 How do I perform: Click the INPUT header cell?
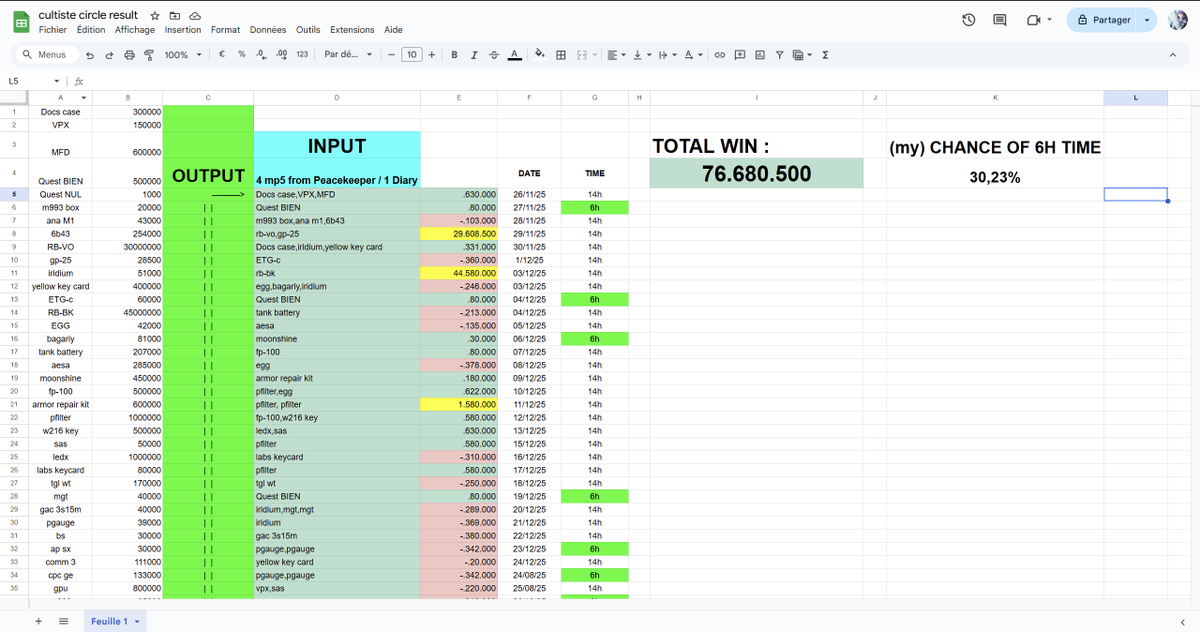[x=336, y=145]
